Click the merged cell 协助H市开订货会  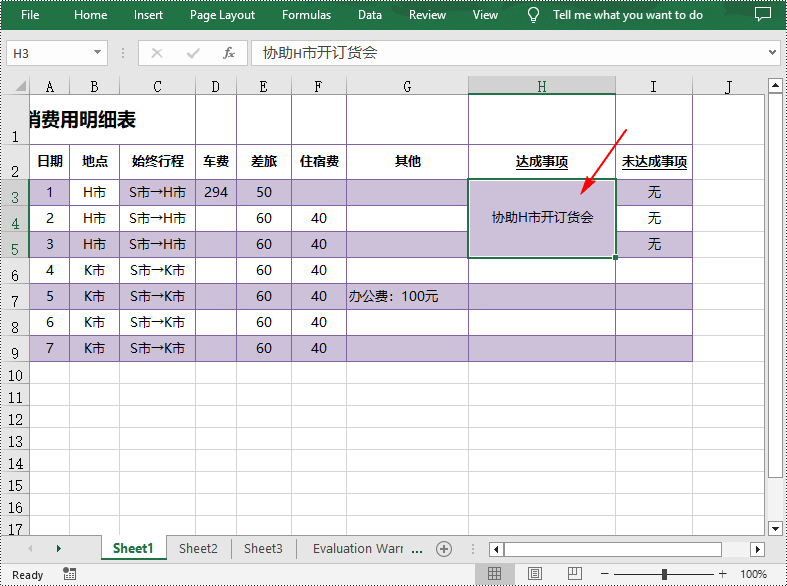coord(542,218)
